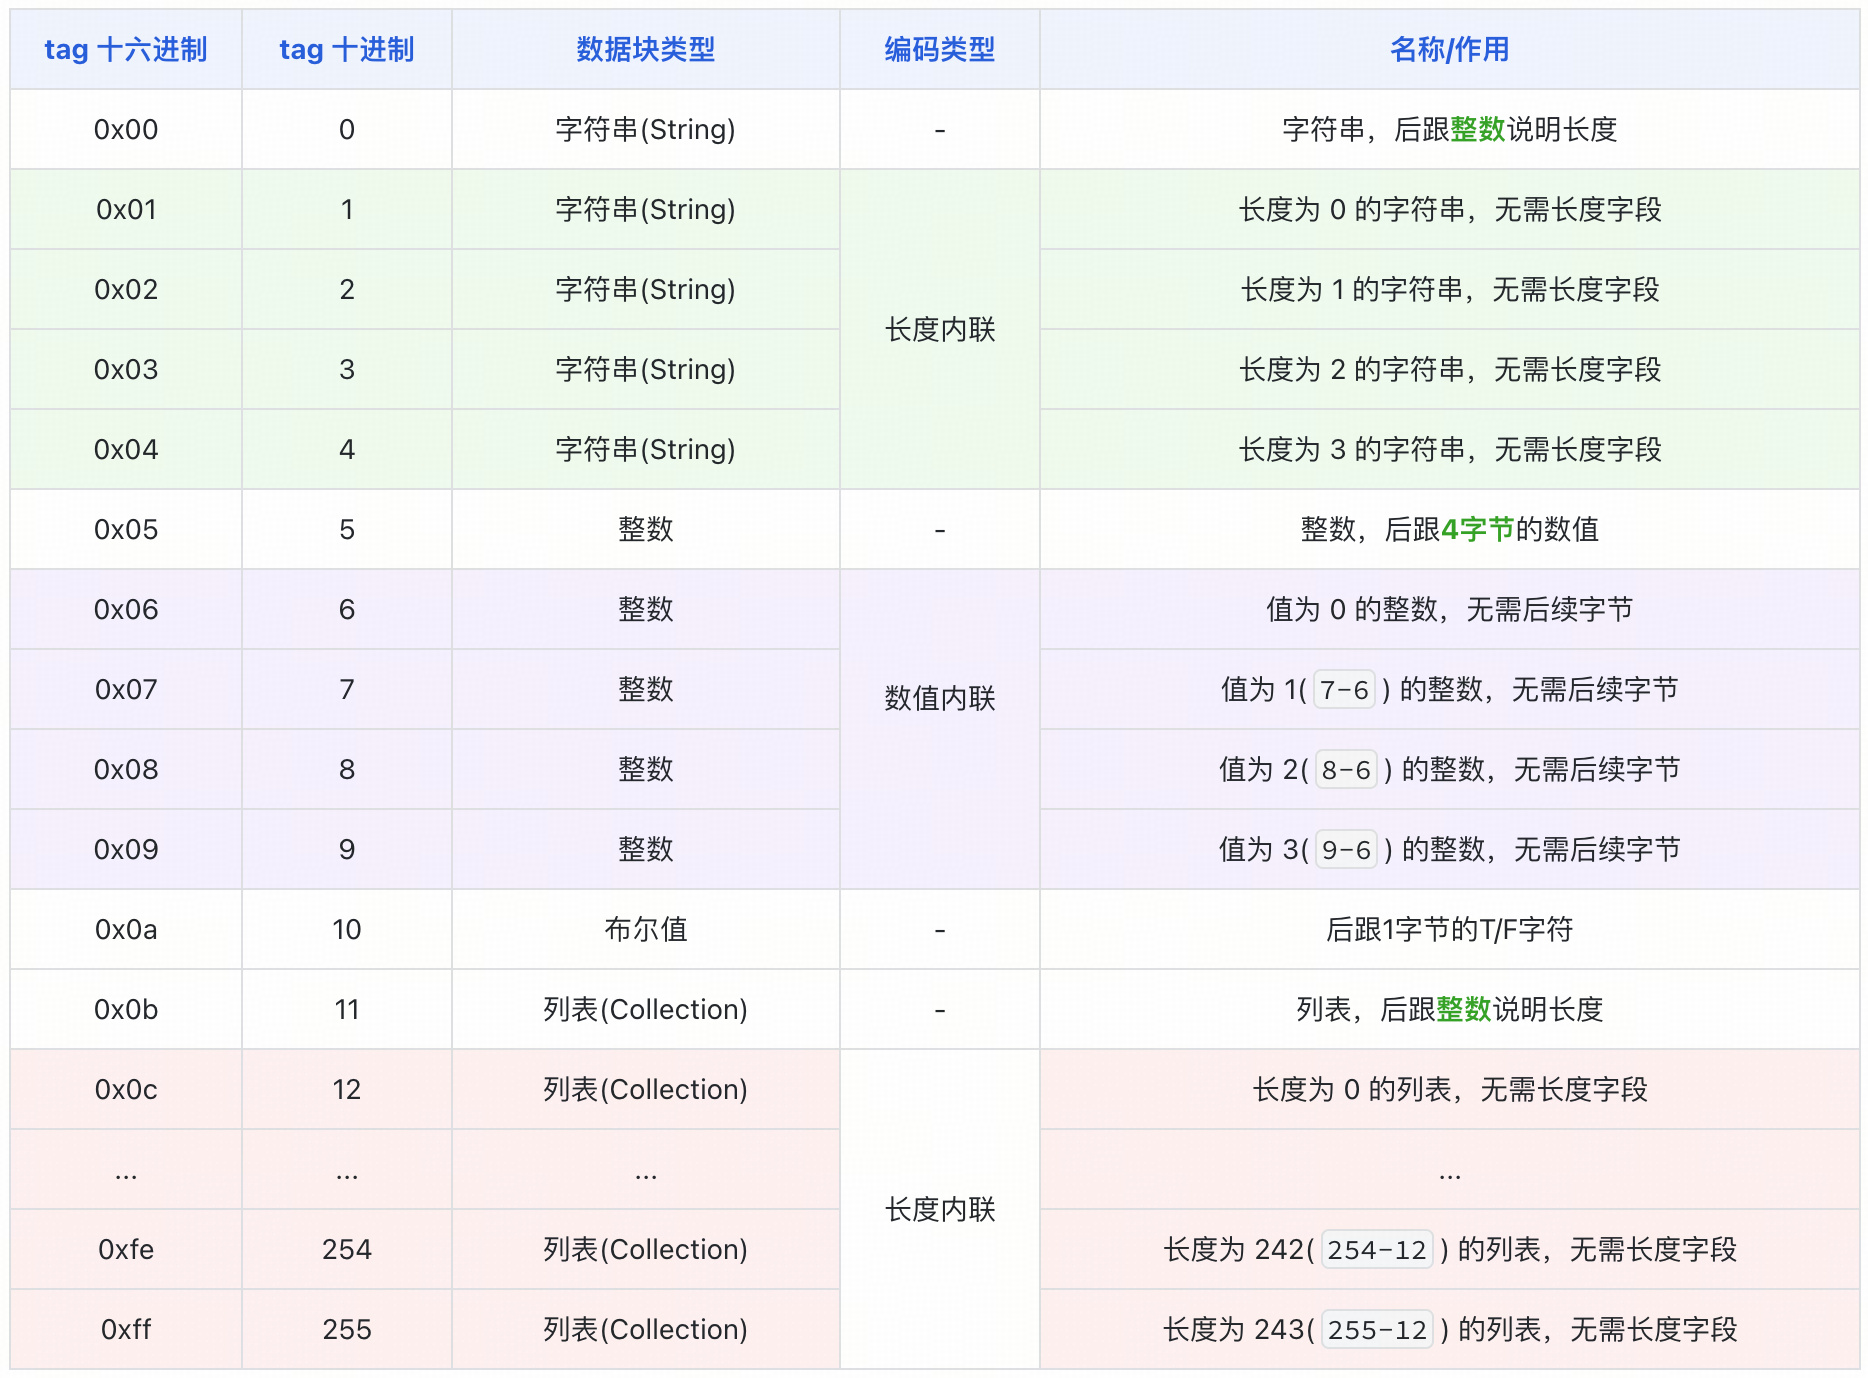Click the 0xff hex tag cell

tap(126, 1330)
